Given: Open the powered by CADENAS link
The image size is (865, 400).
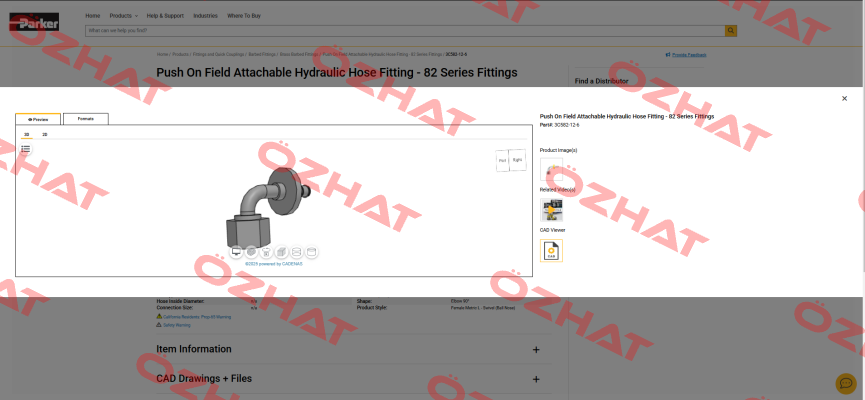Looking at the screenshot, I should [274, 264].
